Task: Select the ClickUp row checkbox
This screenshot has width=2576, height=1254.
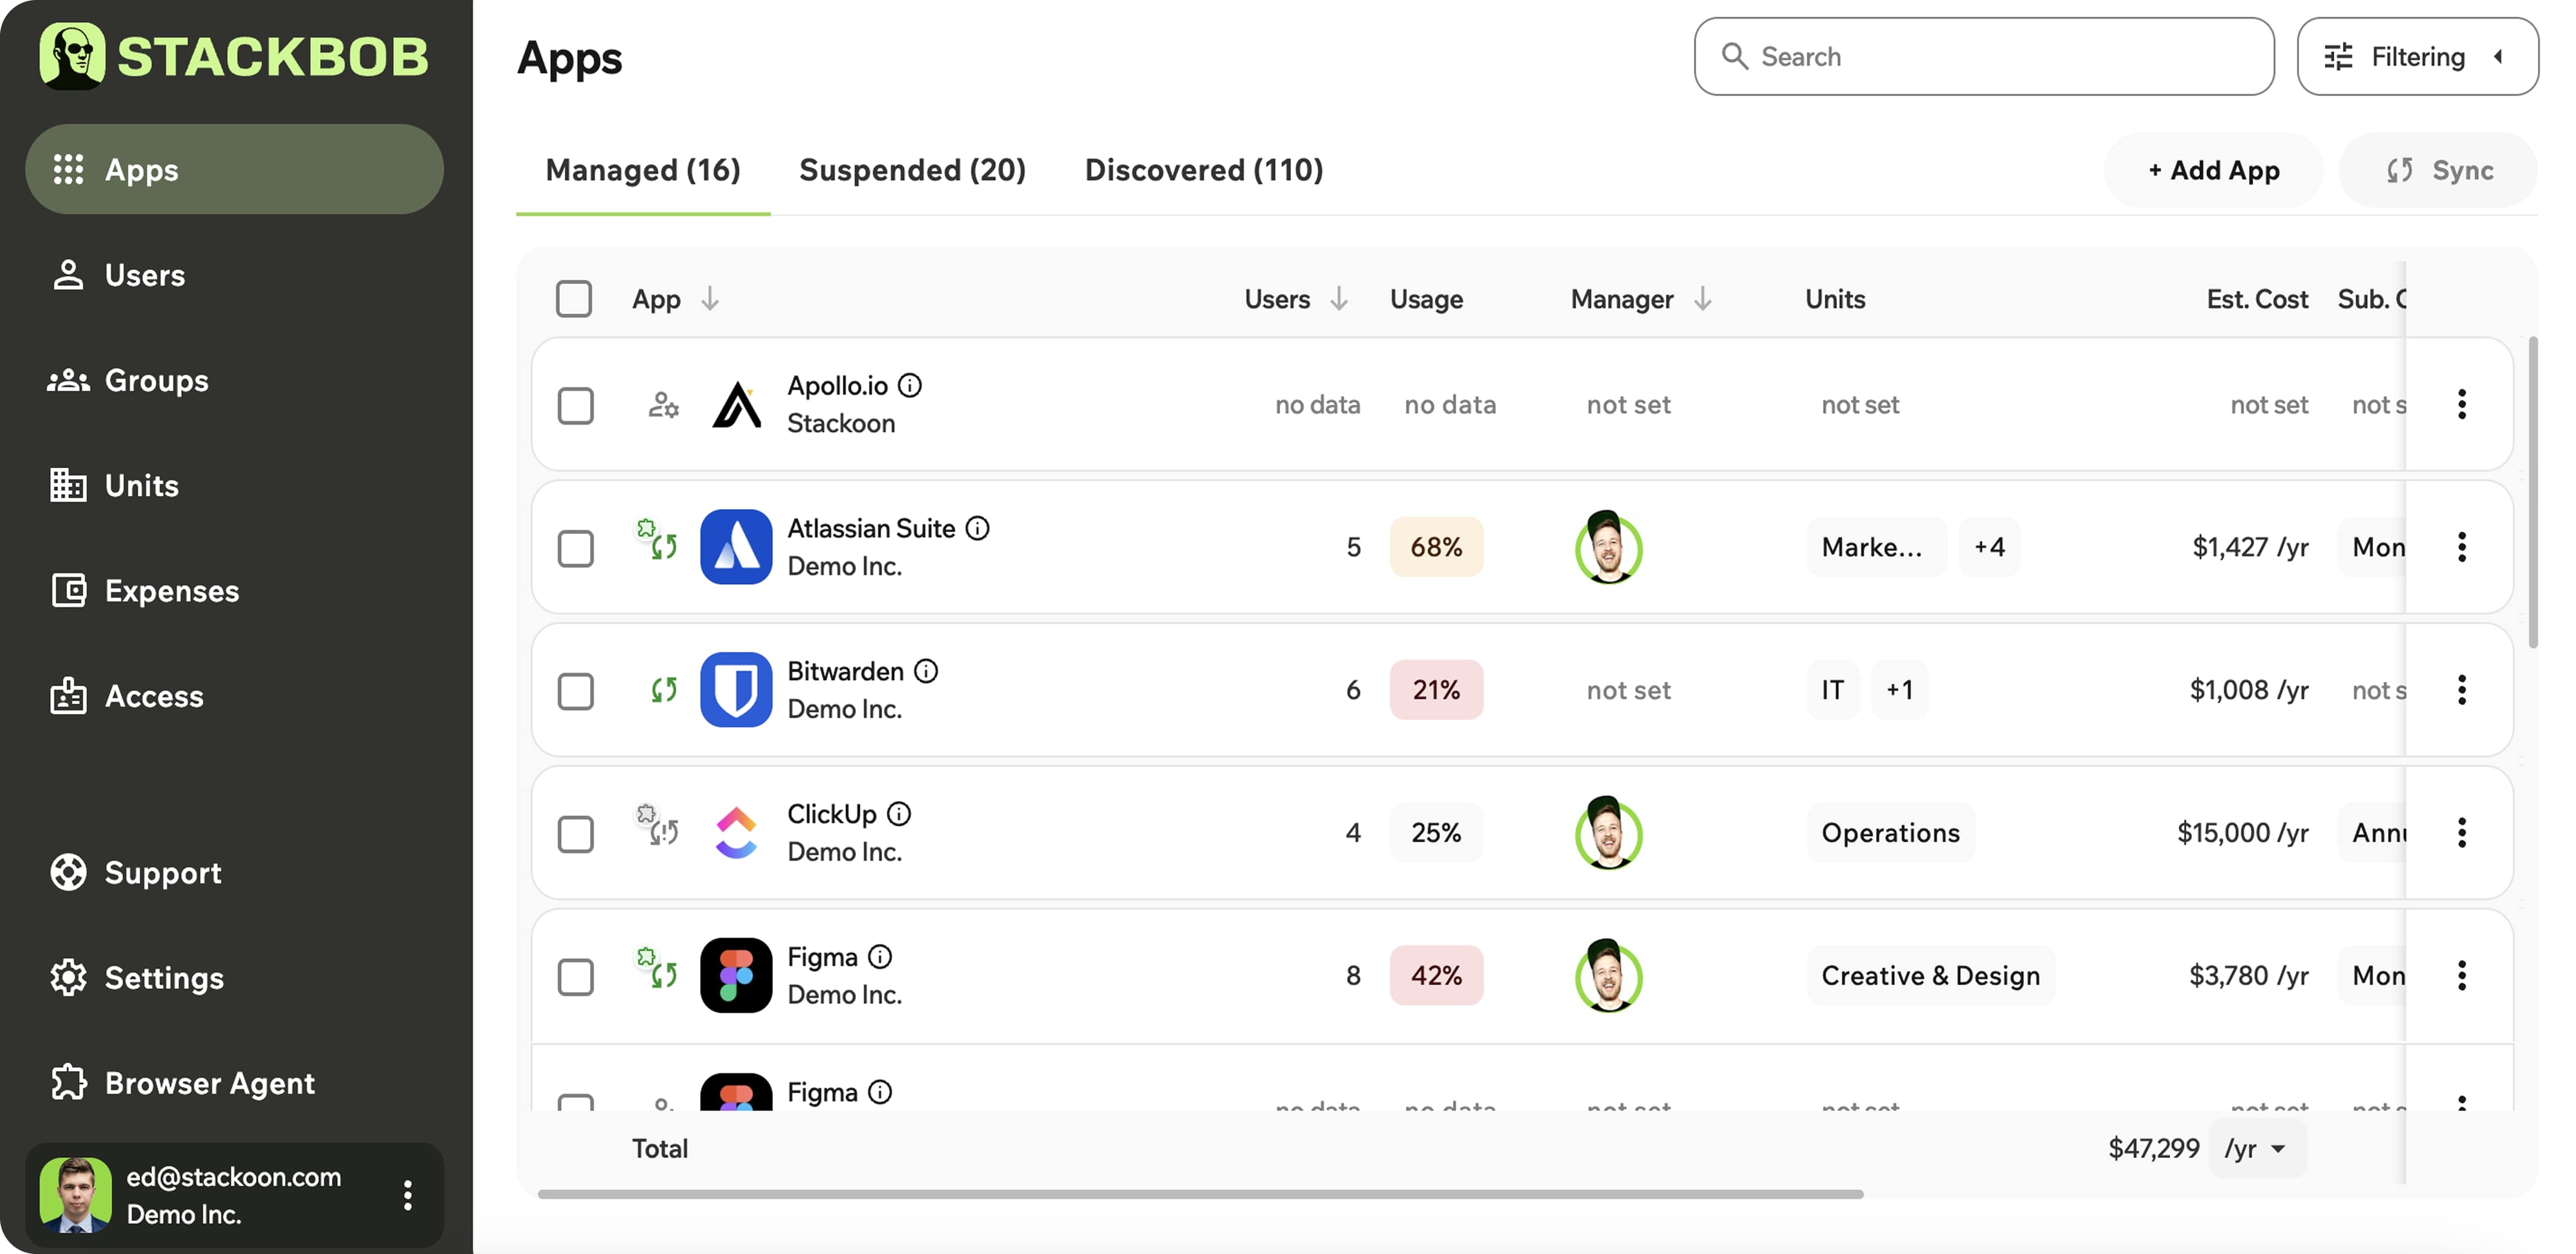Action: tap(575, 833)
